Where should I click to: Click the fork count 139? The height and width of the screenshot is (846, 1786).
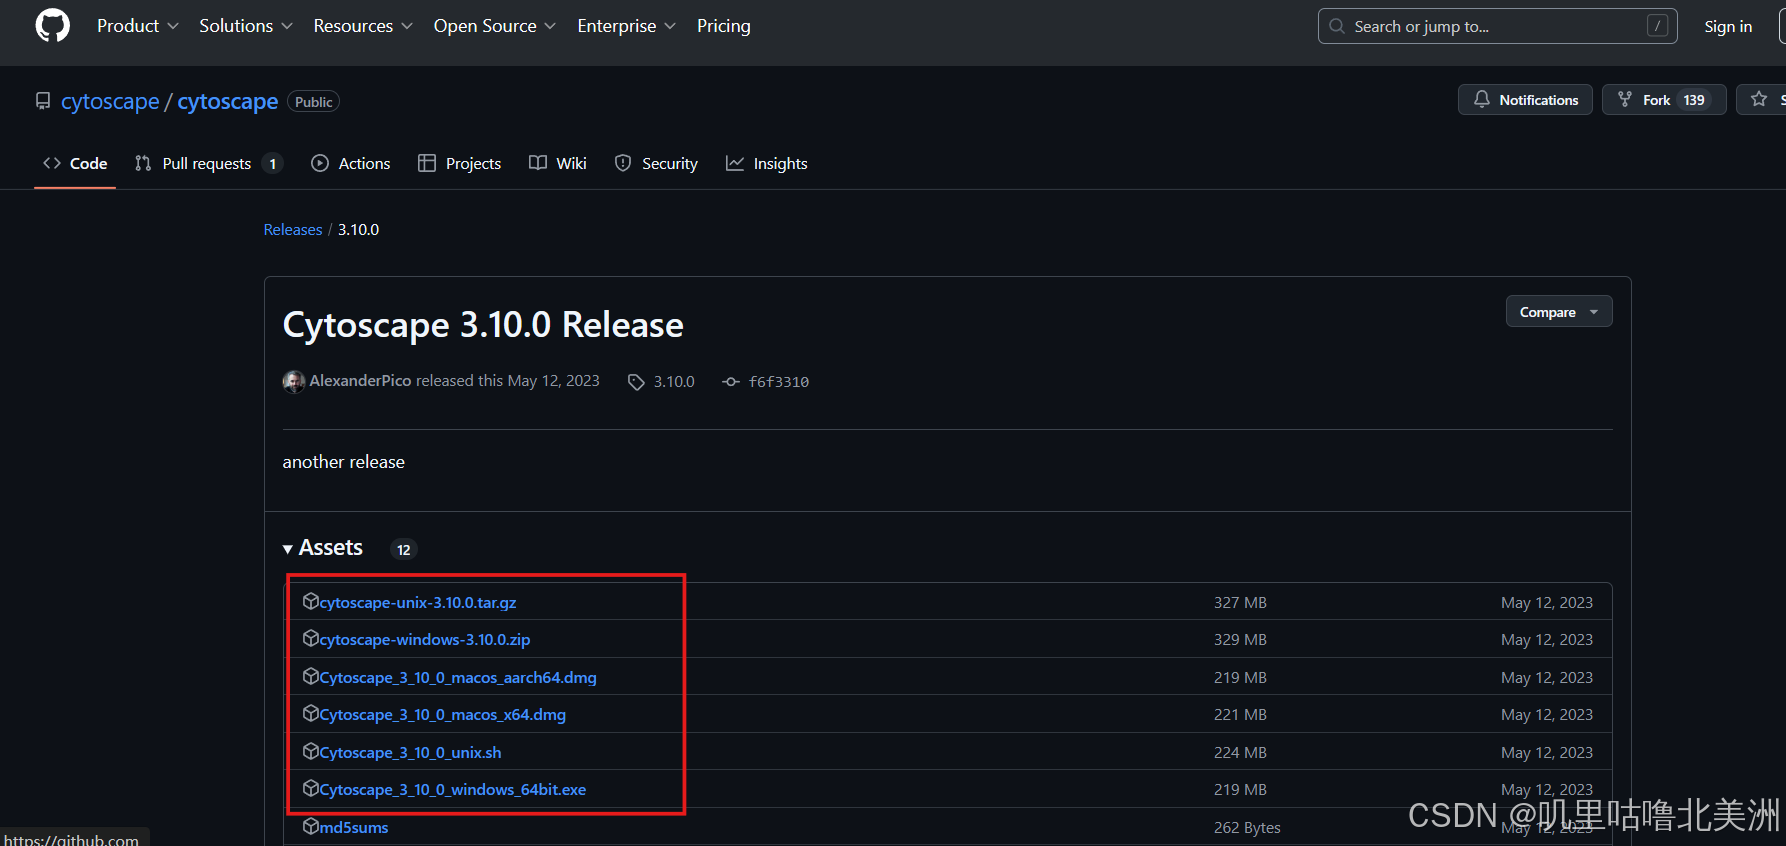[x=1694, y=100]
